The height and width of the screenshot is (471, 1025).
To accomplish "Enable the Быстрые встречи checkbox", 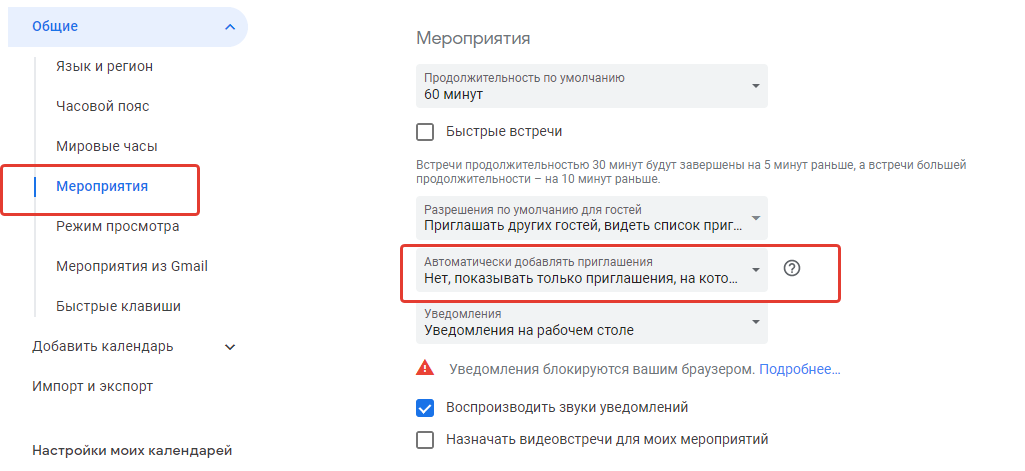I will (425, 131).
